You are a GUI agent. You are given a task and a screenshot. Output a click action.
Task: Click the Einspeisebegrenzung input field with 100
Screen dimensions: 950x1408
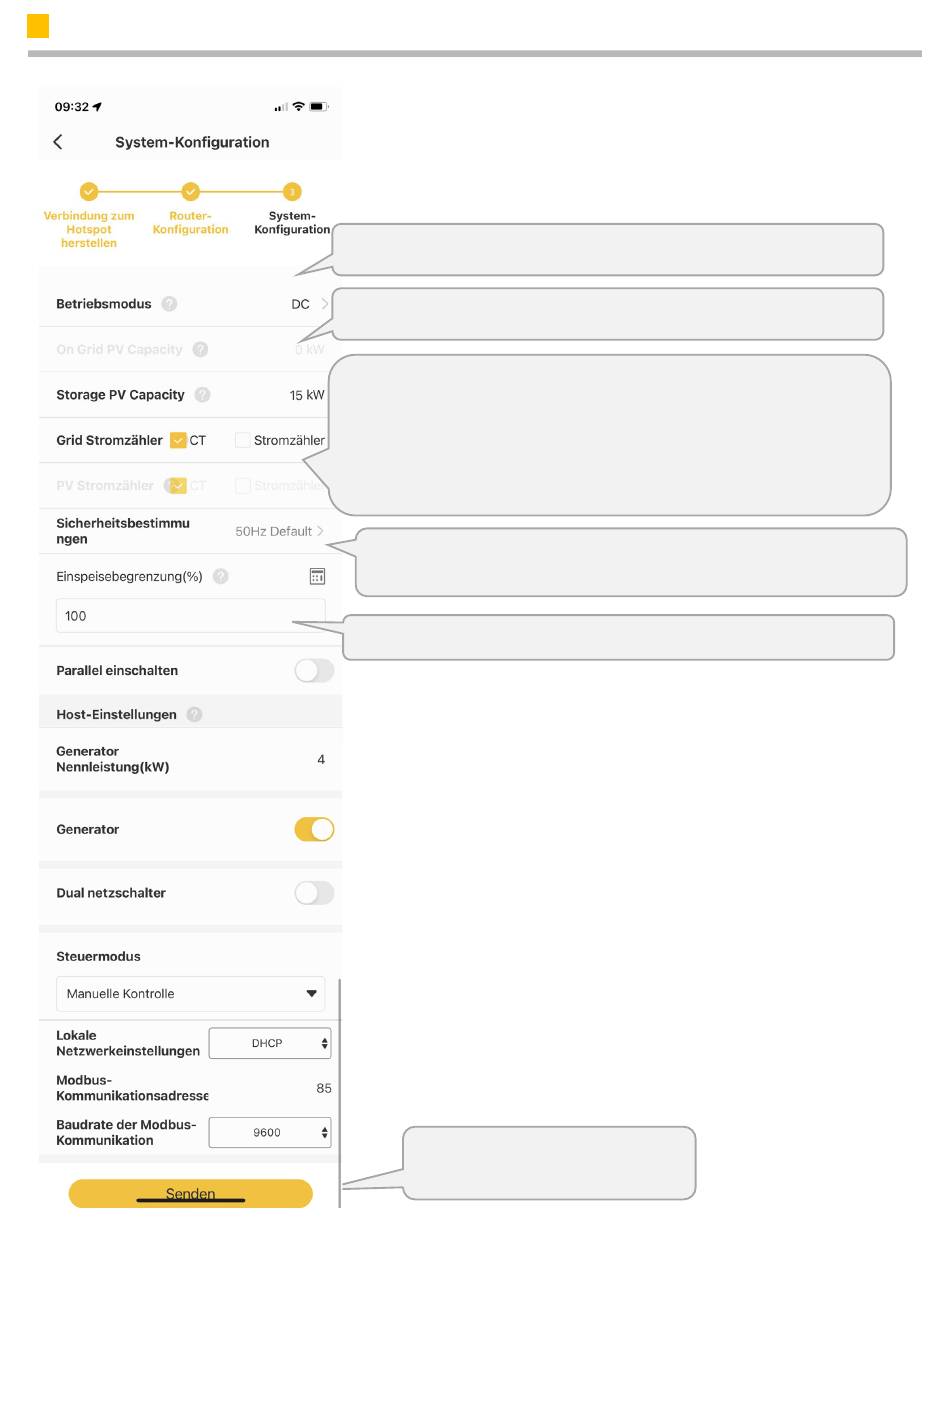pyautogui.click(x=190, y=616)
